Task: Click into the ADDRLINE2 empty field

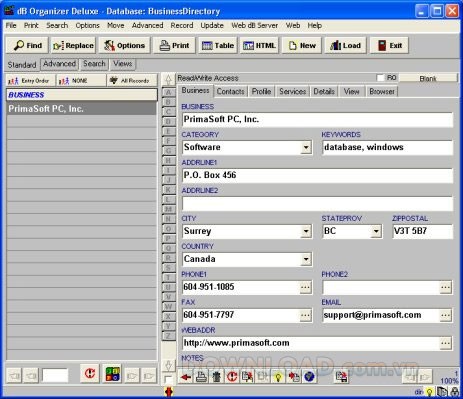Action: [317, 203]
